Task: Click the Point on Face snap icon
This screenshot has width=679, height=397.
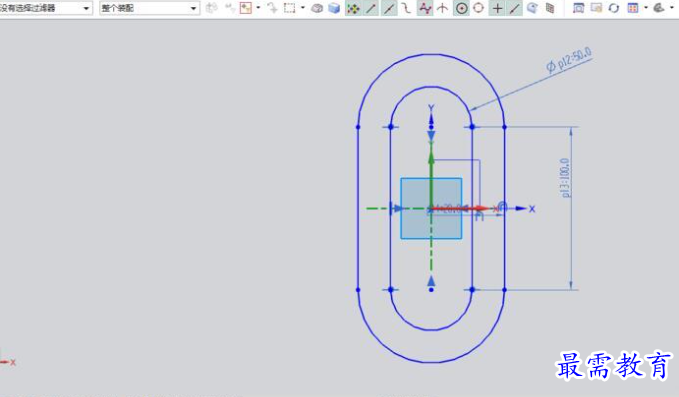Action: (x=532, y=8)
